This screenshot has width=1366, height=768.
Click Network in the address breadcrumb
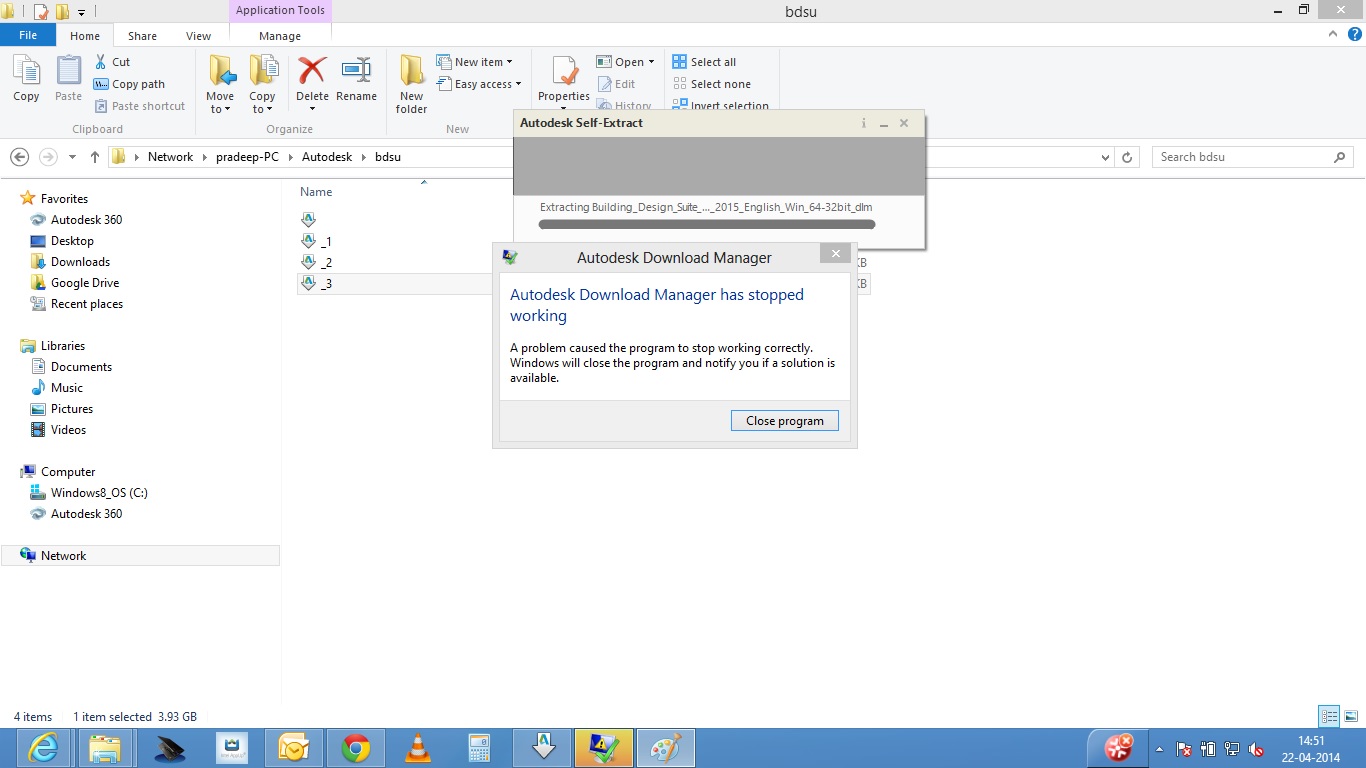point(170,157)
